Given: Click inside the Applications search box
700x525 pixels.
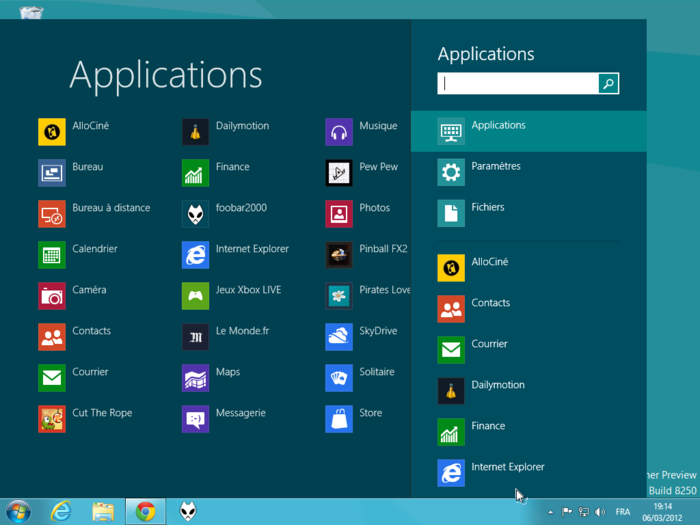Looking at the screenshot, I should pyautogui.click(x=518, y=84).
